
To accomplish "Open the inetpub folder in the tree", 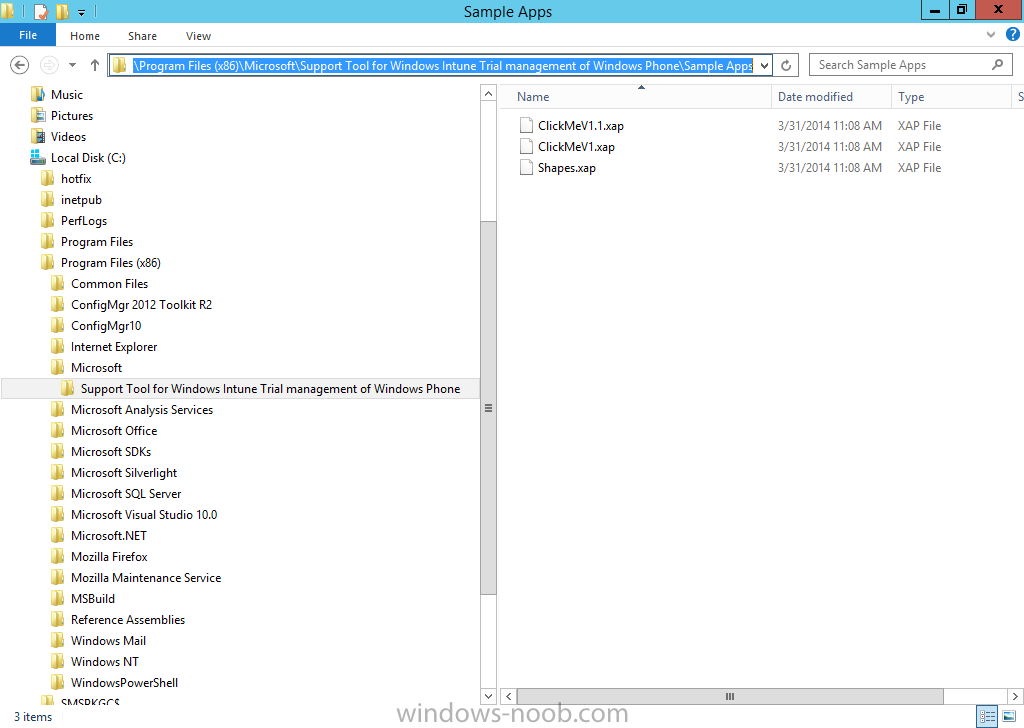I will 81,200.
